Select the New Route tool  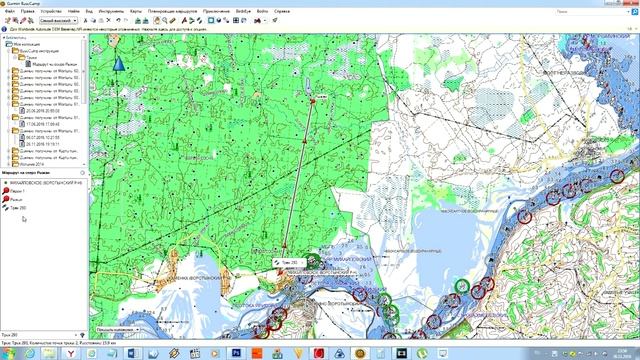pyautogui.click(x=192, y=20)
